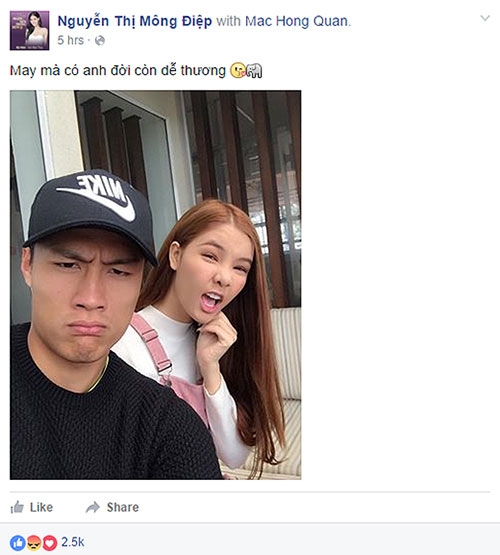The image size is (500, 555).
Task: Click the kissing face emoji
Action: coord(237,70)
